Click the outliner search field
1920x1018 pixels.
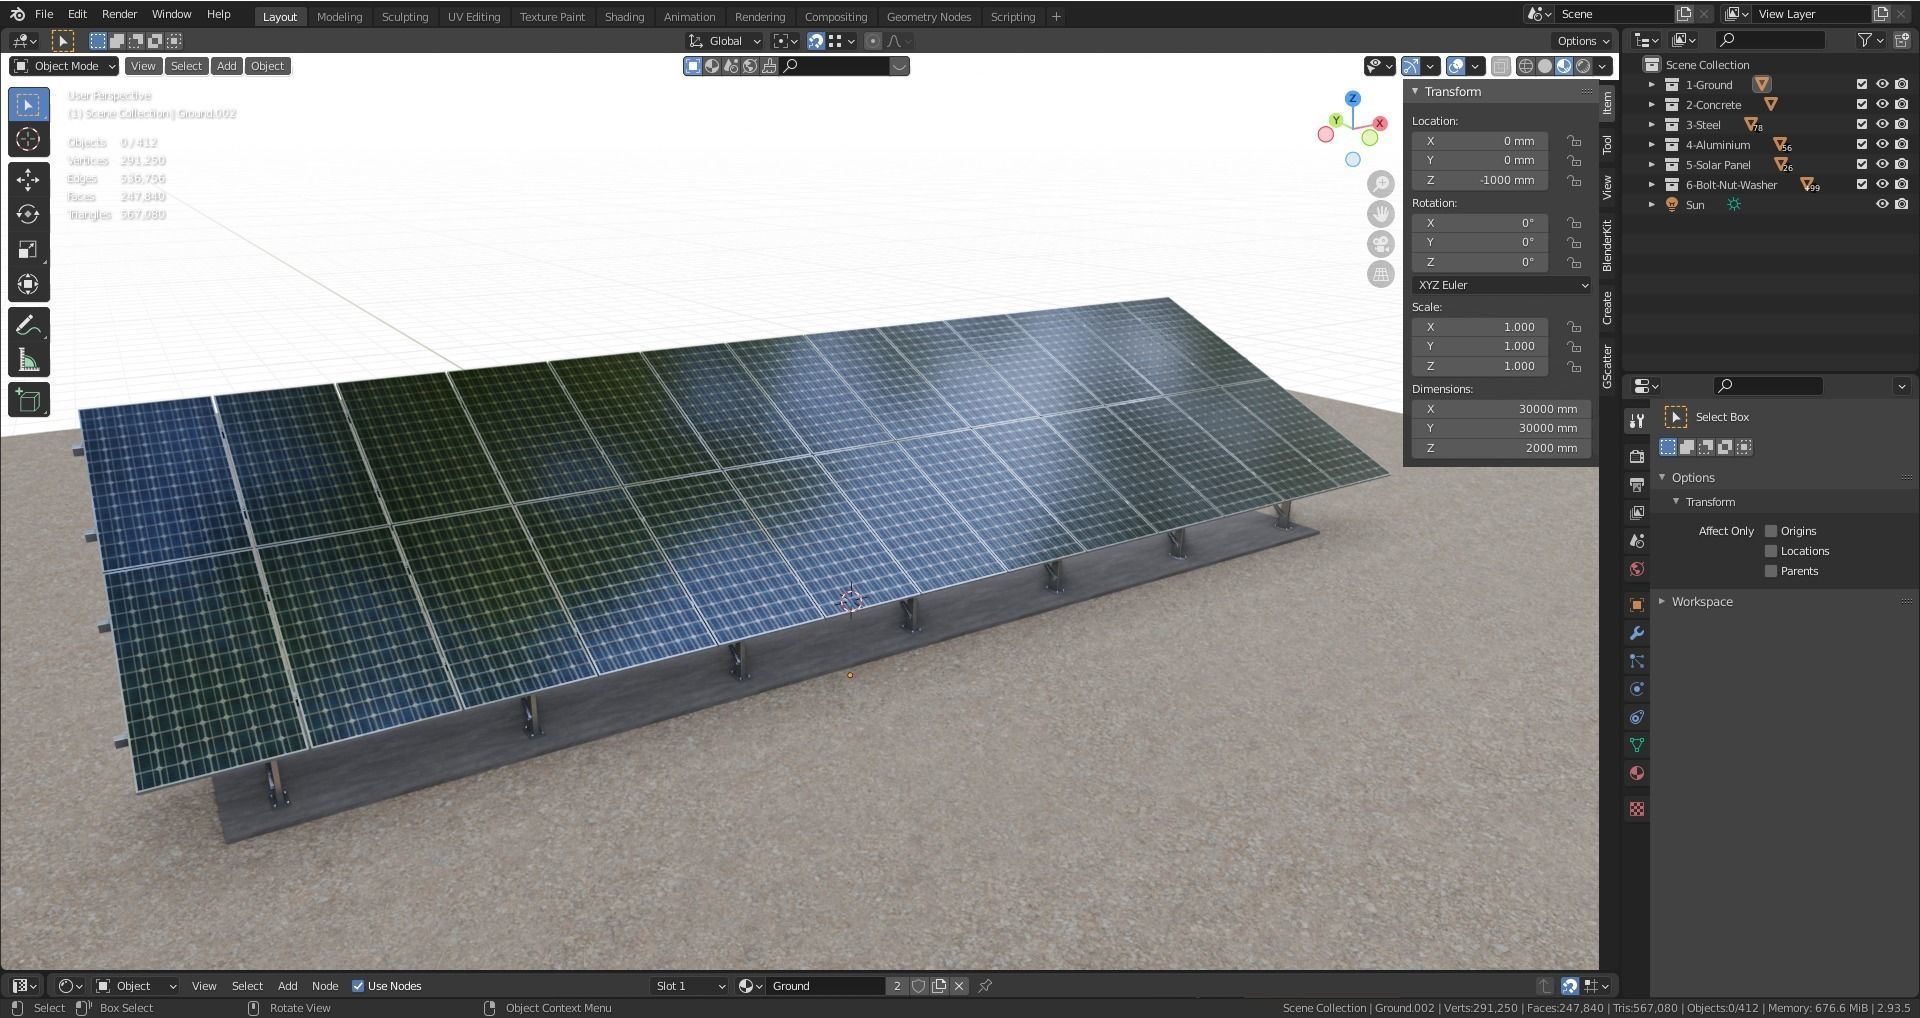coord(1770,40)
